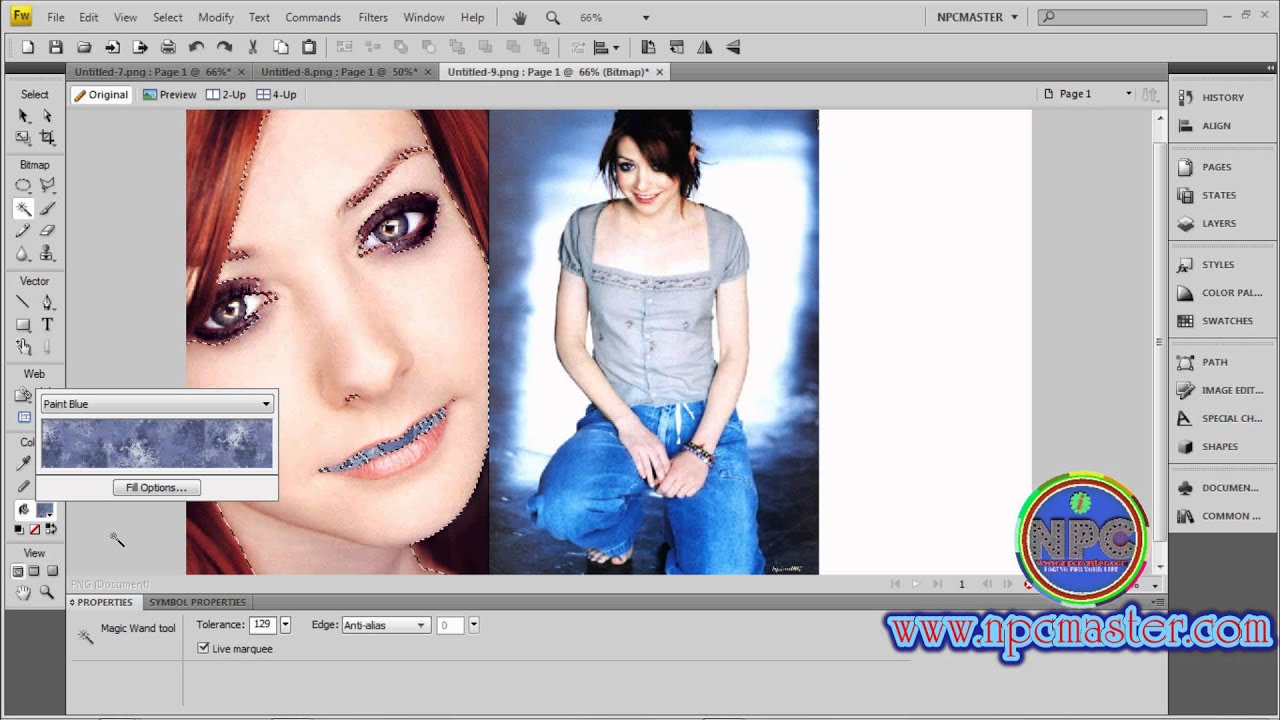Pick the Rubber Stamp tool
This screenshot has width=1280, height=720.
(47, 254)
